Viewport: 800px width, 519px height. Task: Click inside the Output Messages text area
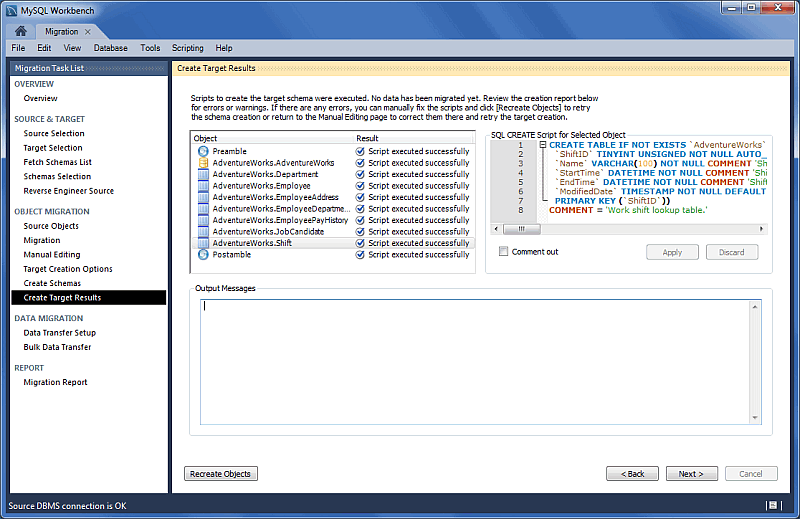click(480, 365)
